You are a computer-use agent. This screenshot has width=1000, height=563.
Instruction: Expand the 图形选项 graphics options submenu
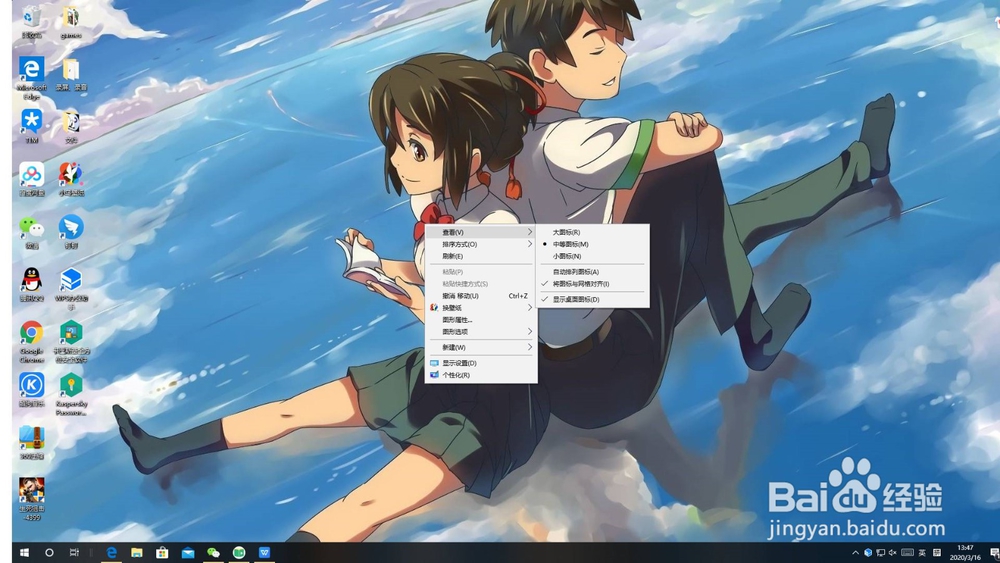(481, 332)
